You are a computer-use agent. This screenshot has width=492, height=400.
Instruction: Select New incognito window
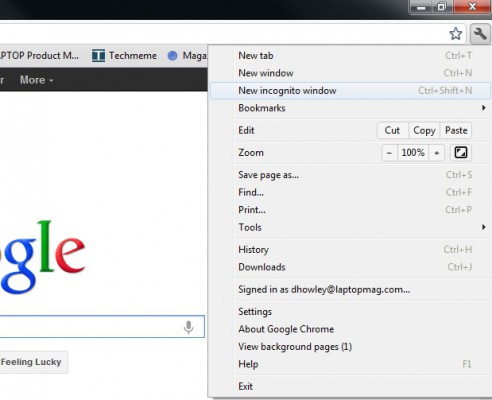[x=350, y=91]
